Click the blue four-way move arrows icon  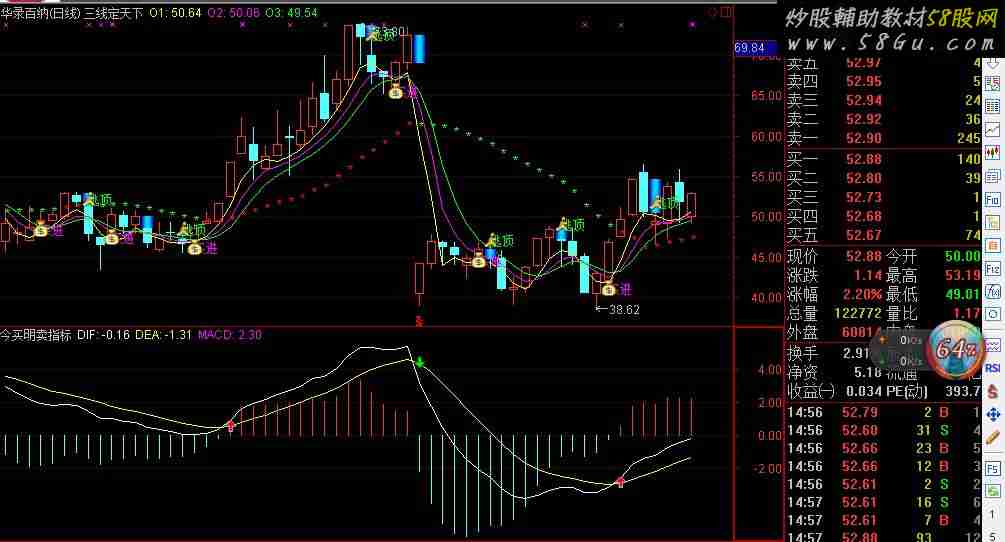coord(993,414)
